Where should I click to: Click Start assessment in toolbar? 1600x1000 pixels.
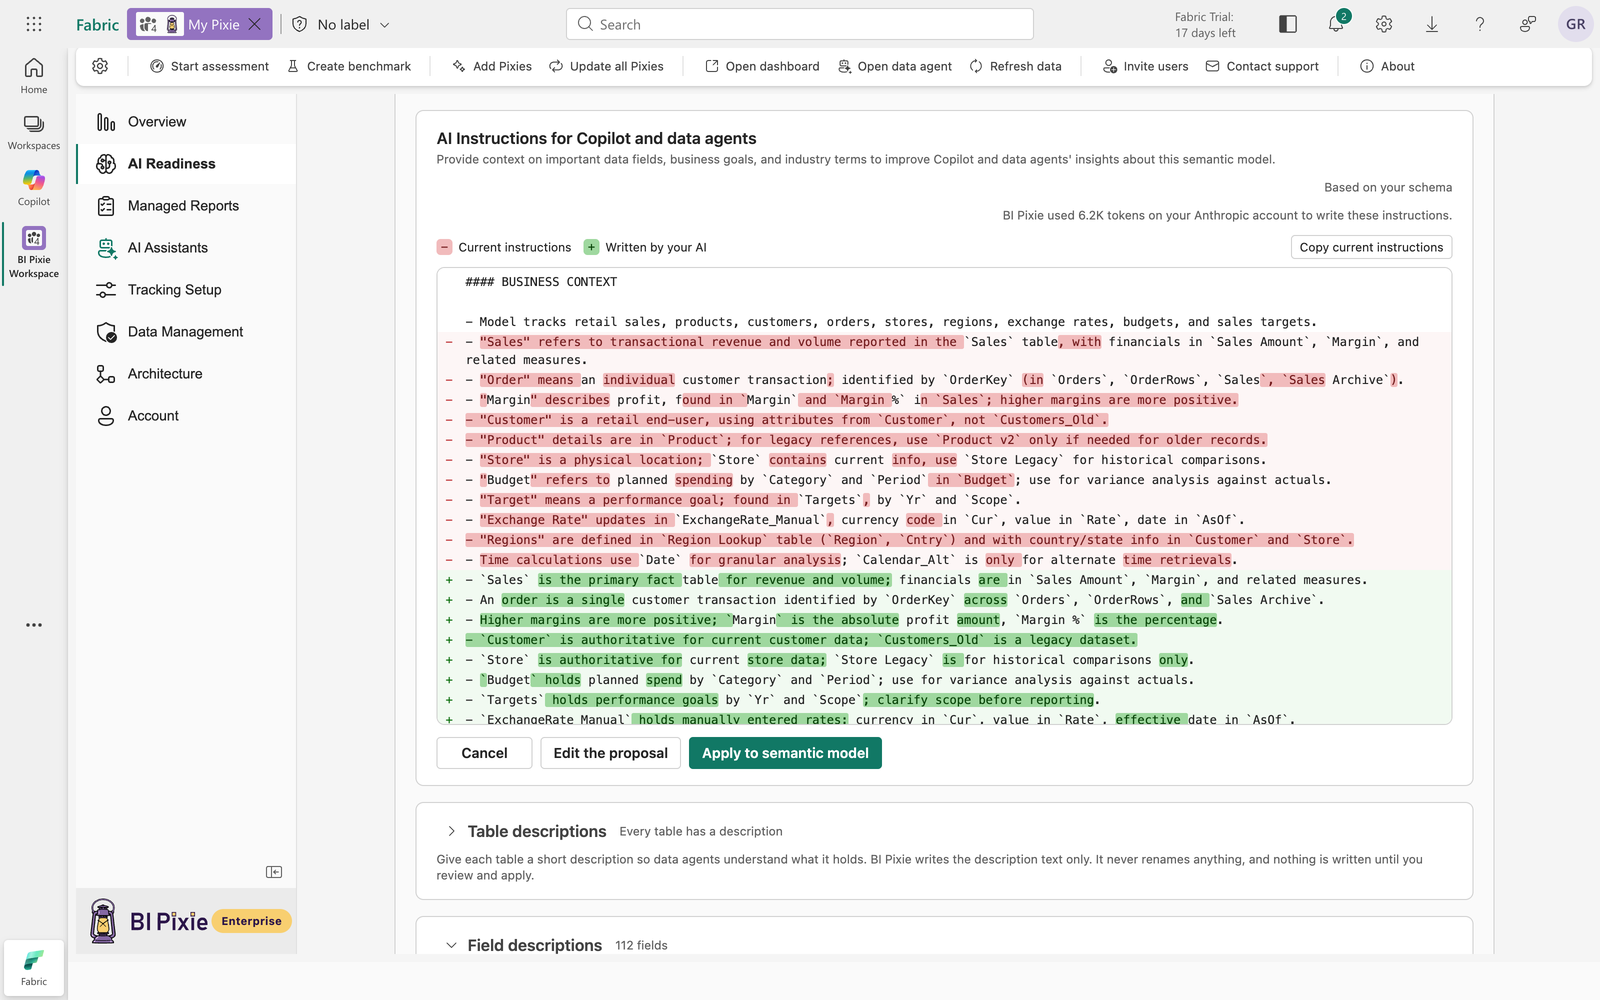pos(209,66)
